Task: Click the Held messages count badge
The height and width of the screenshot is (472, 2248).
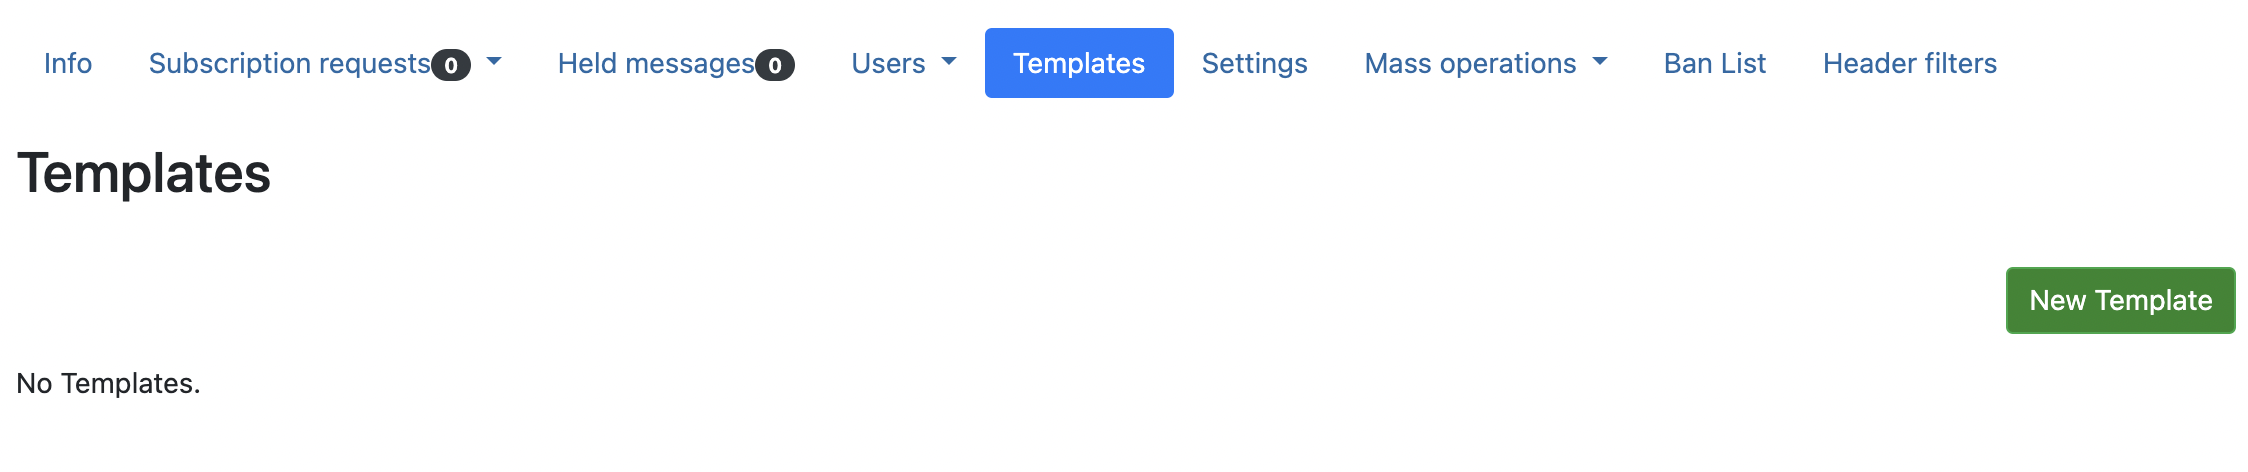Action: coord(775,65)
